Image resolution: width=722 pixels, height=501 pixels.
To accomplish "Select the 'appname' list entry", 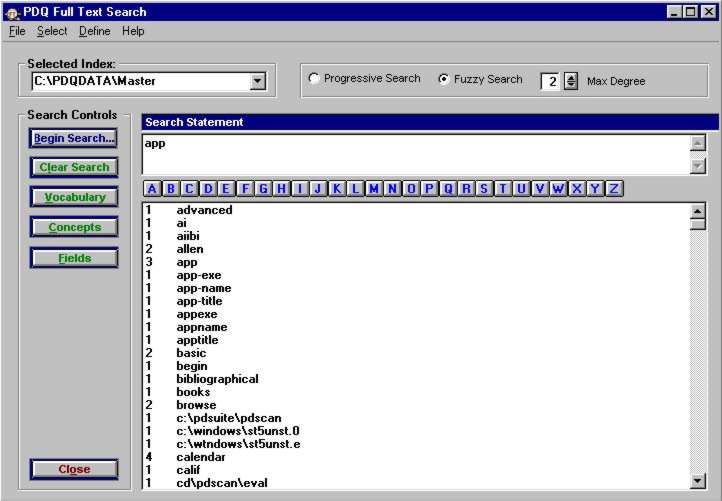I will pyautogui.click(x=202, y=327).
